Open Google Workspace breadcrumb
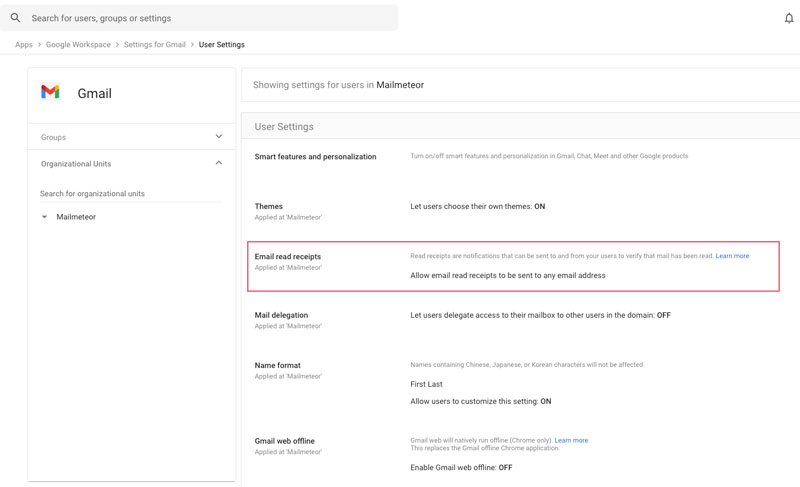 click(x=78, y=44)
